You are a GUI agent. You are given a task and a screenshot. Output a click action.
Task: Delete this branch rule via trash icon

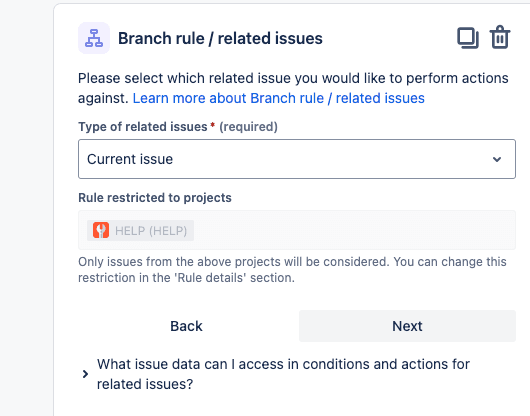pyautogui.click(x=500, y=38)
